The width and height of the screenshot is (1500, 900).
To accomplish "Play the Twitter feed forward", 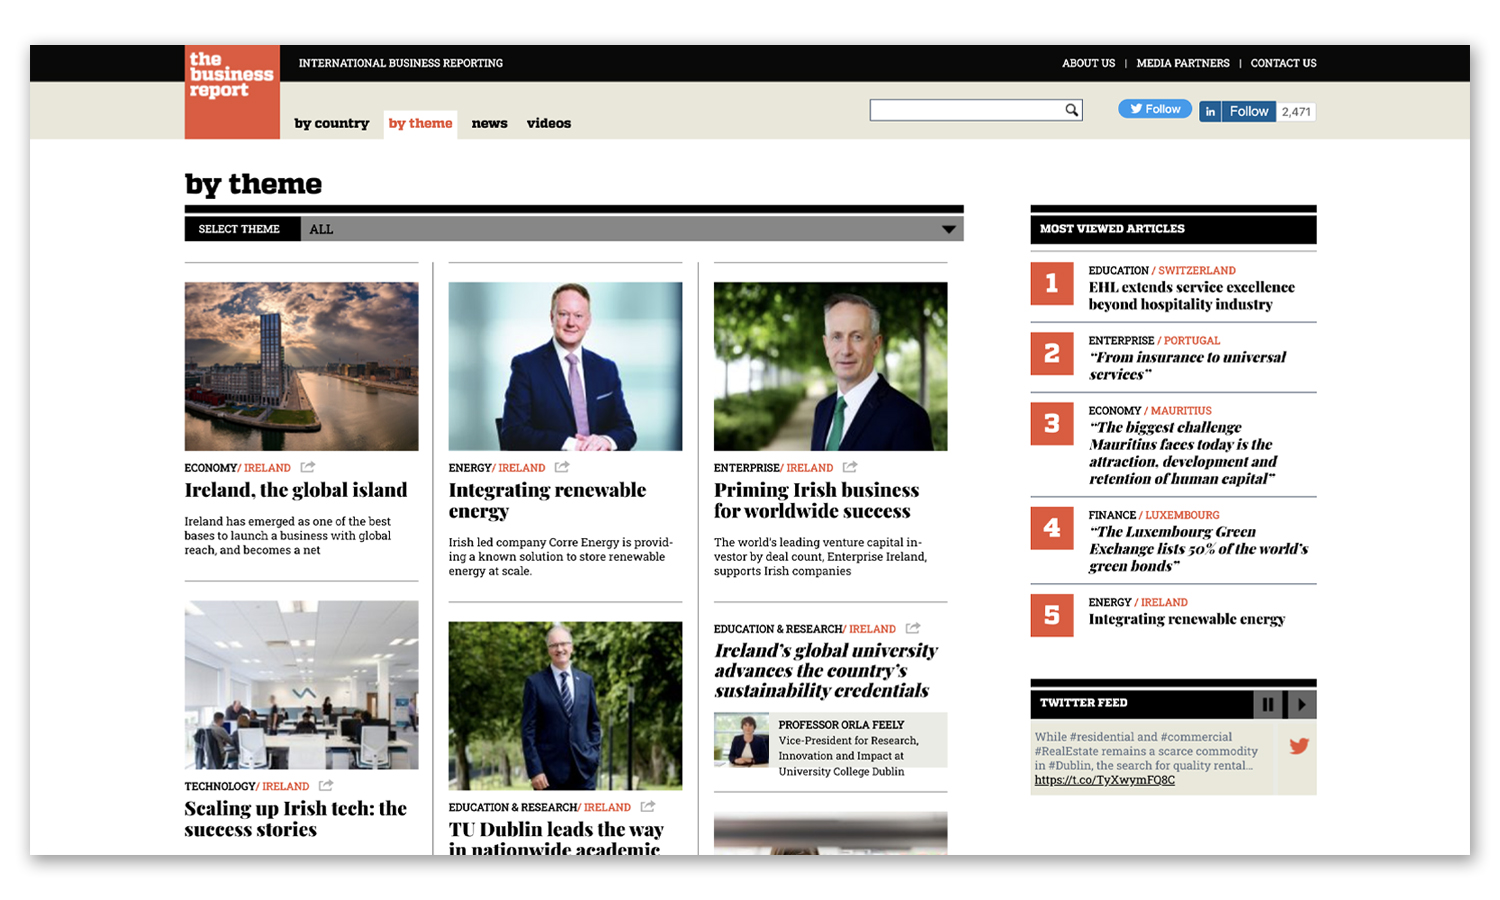I will coord(1301,704).
